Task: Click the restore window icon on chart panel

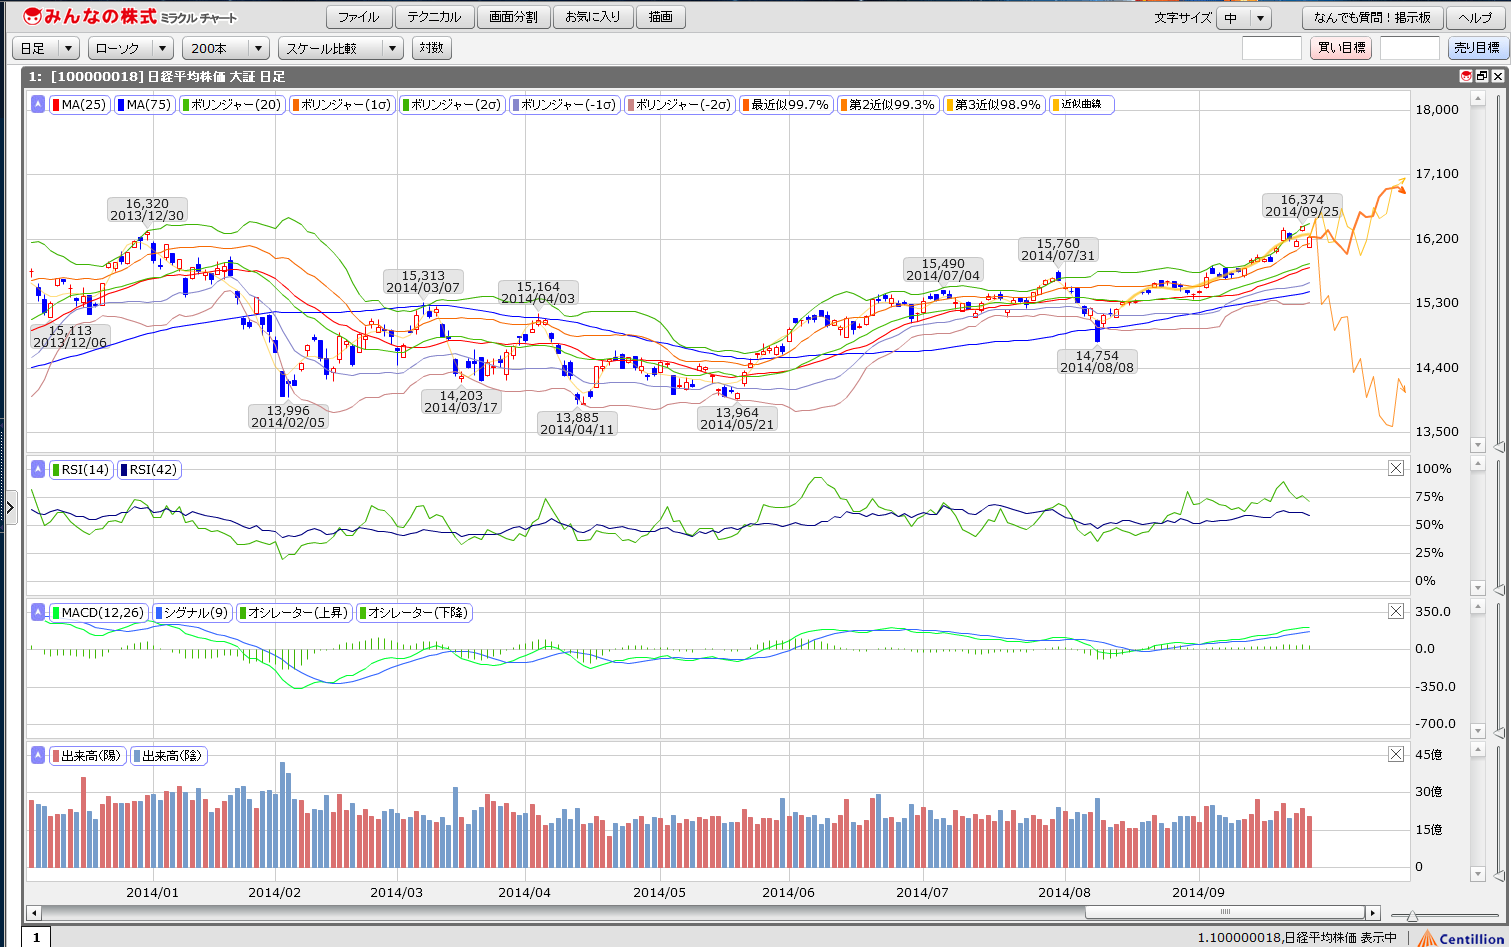Action: (1482, 76)
